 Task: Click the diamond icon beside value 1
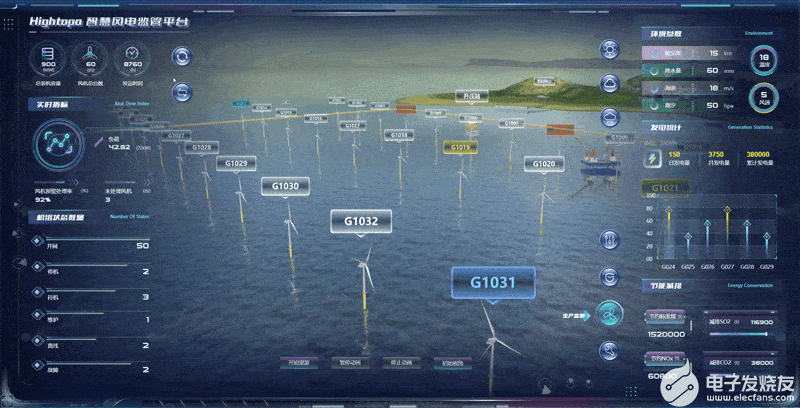[x=37, y=315]
